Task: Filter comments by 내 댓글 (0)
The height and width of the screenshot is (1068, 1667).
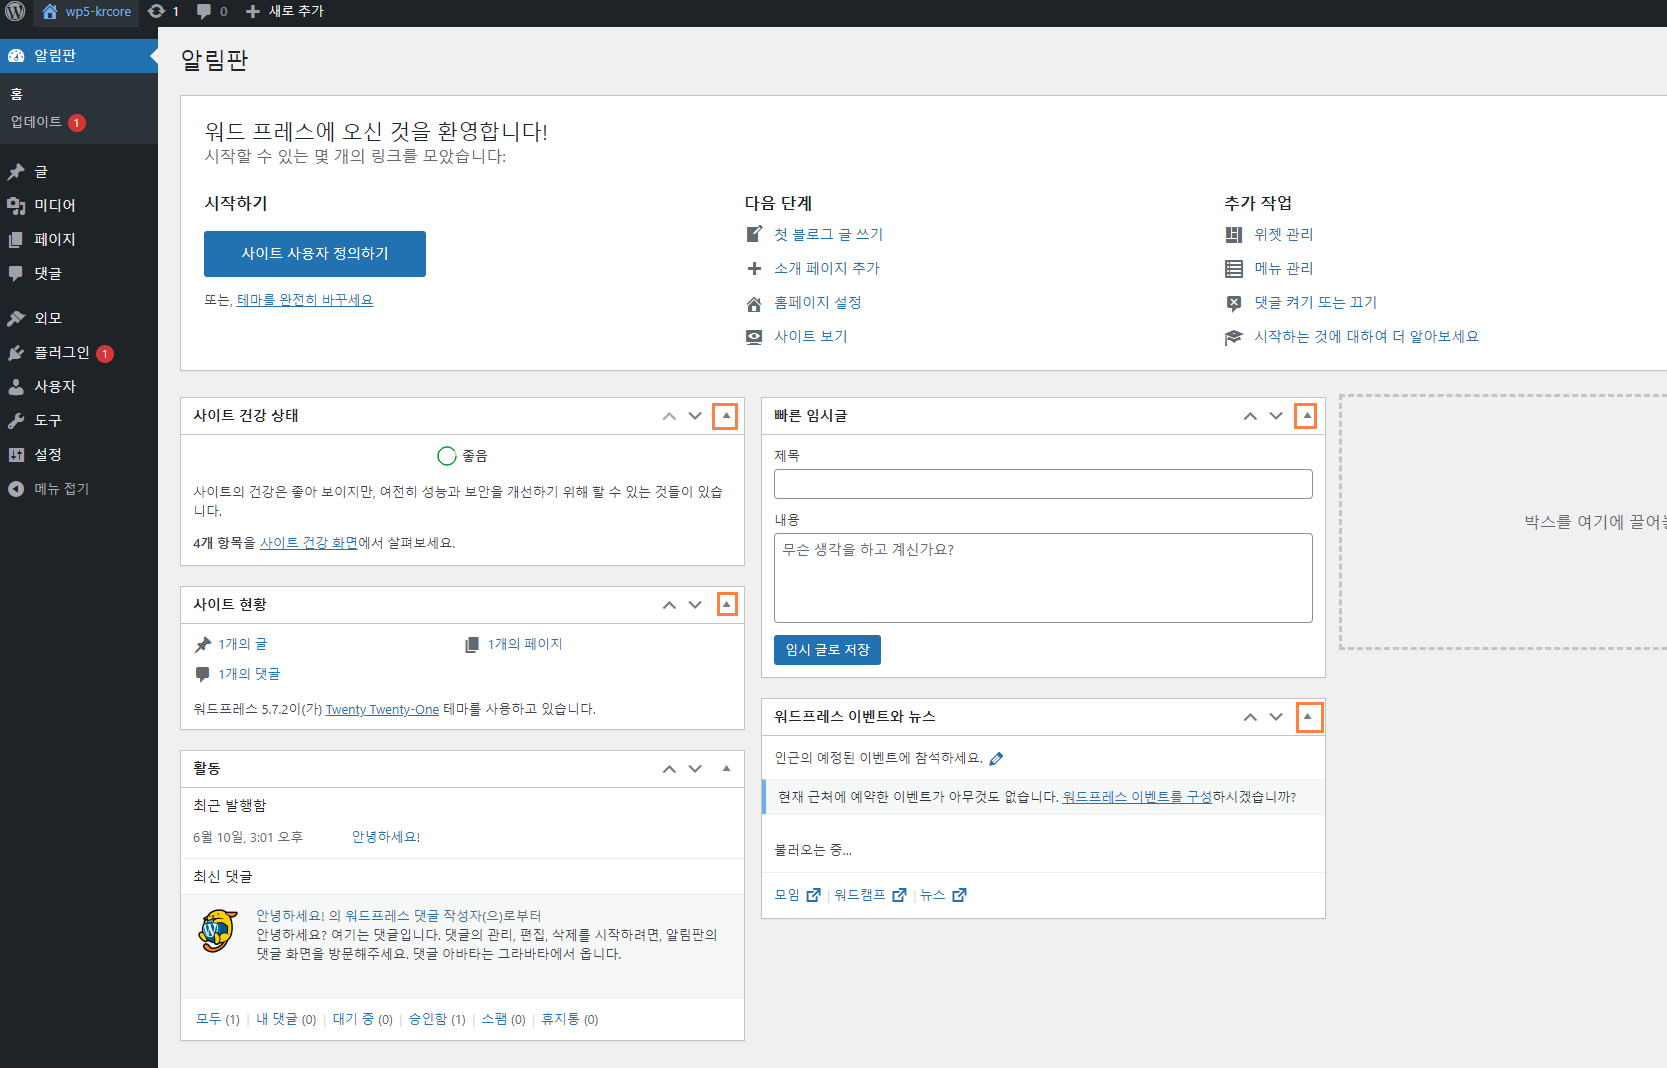Action: tap(286, 1019)
